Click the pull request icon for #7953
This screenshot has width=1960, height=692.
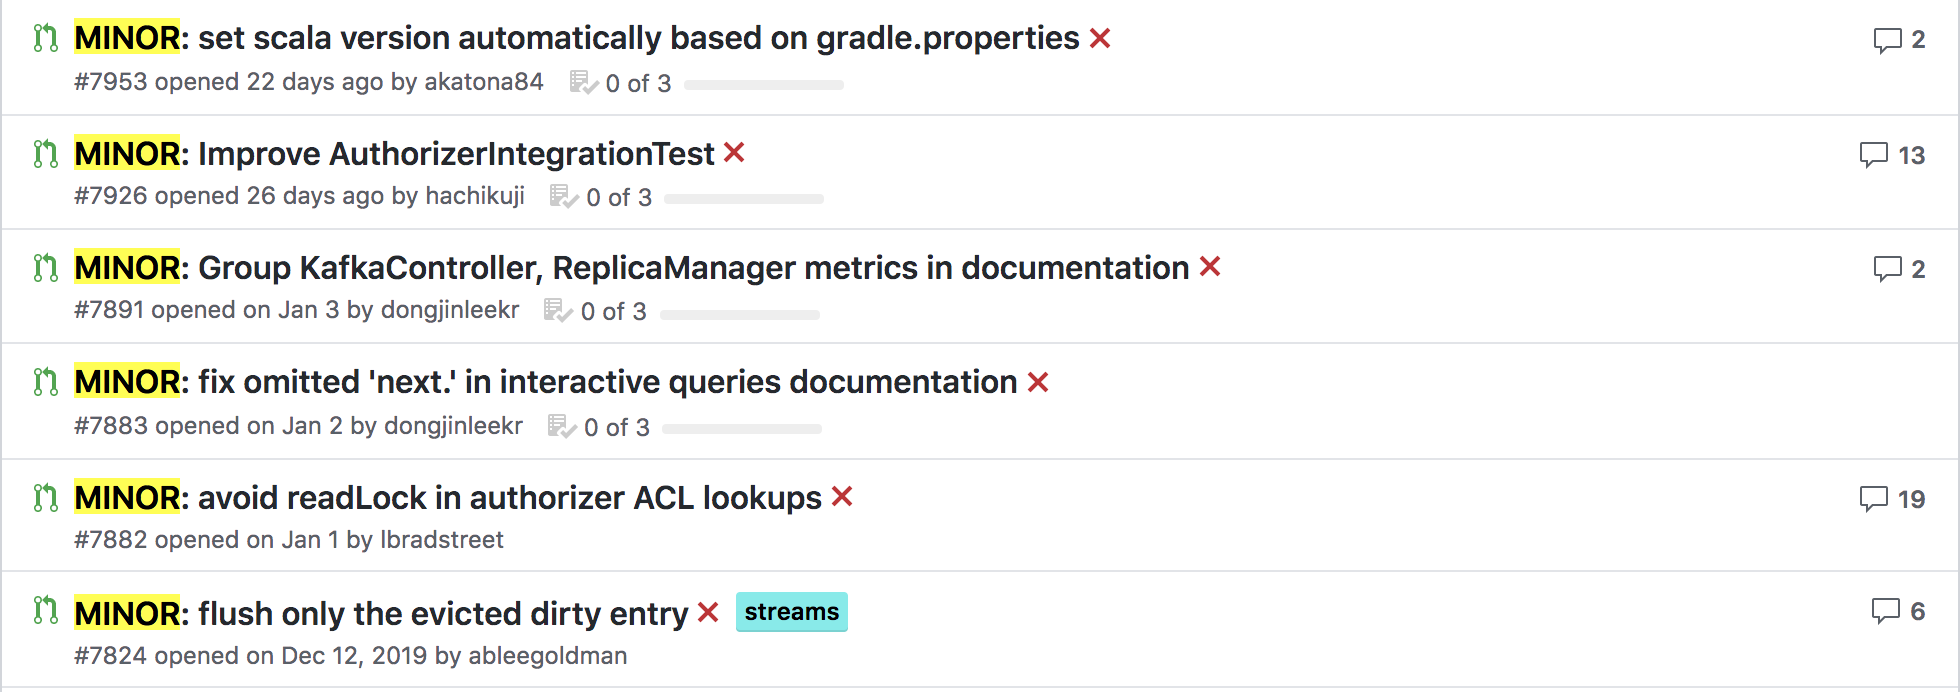[45, 38]
